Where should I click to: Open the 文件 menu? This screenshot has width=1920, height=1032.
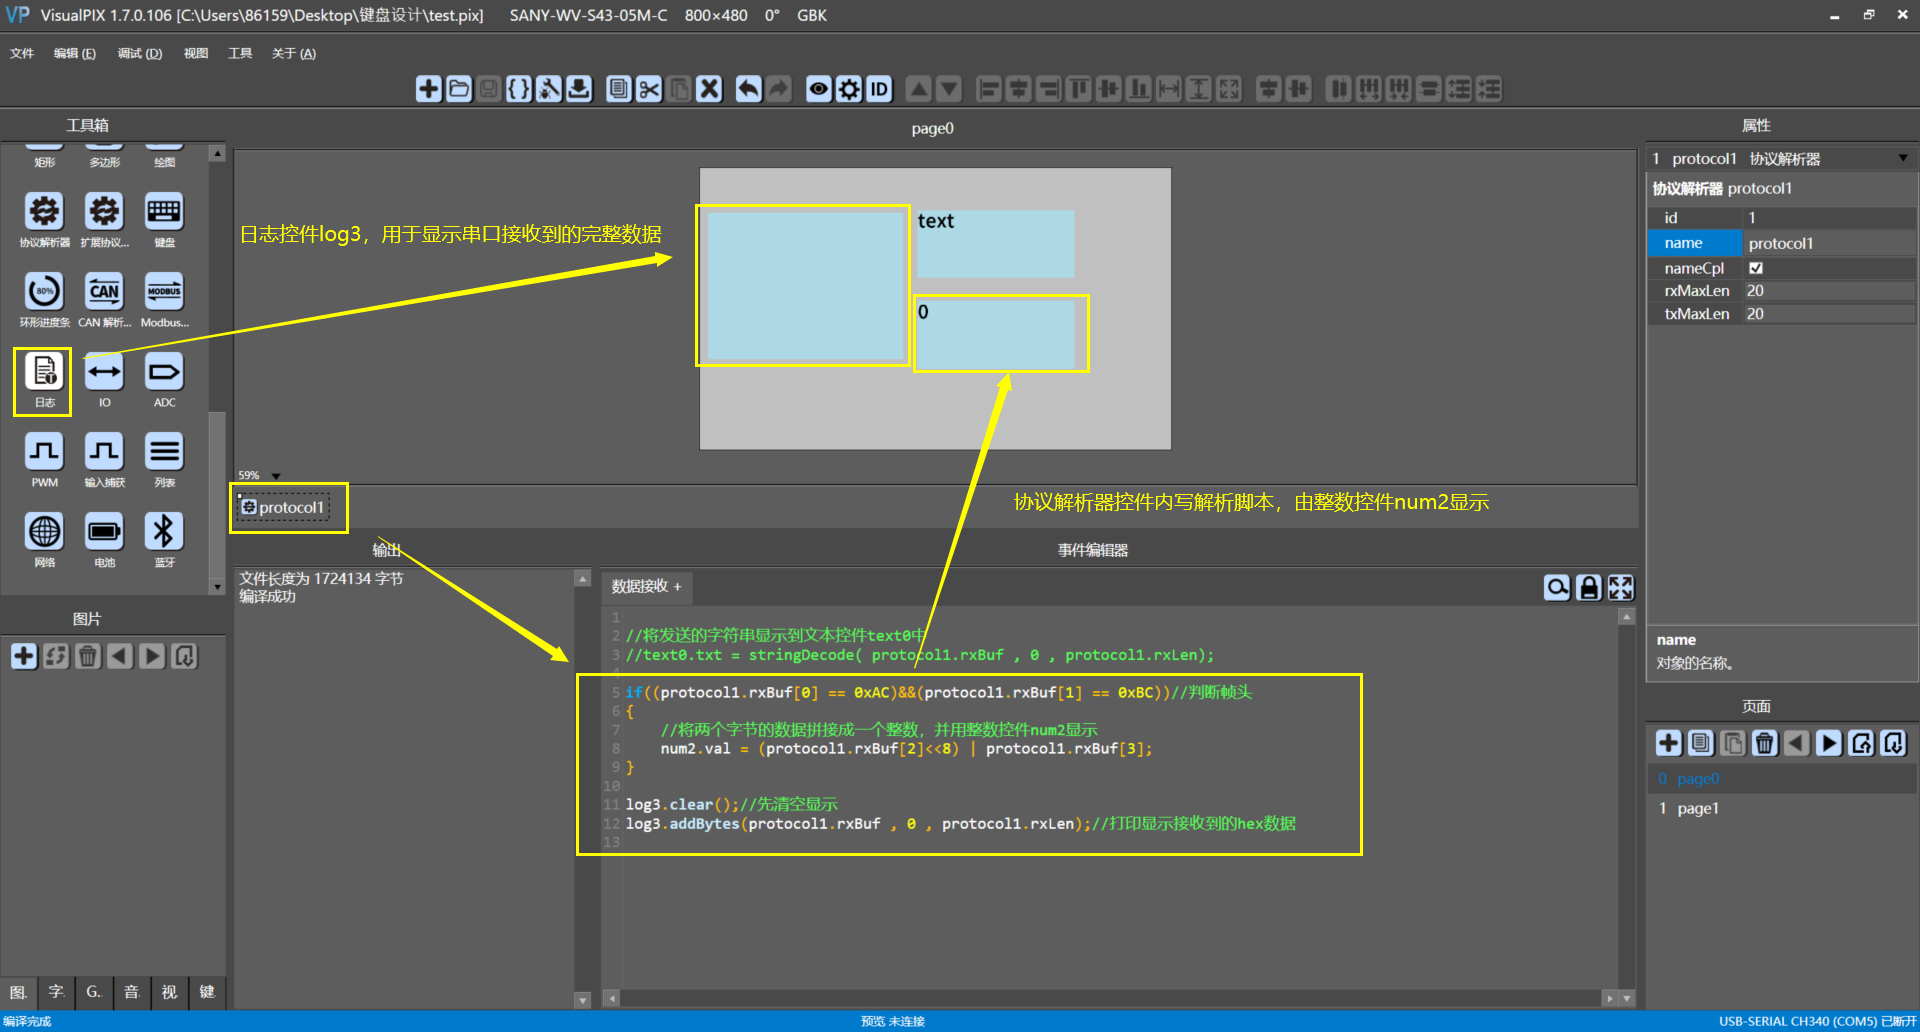point(22,53)
